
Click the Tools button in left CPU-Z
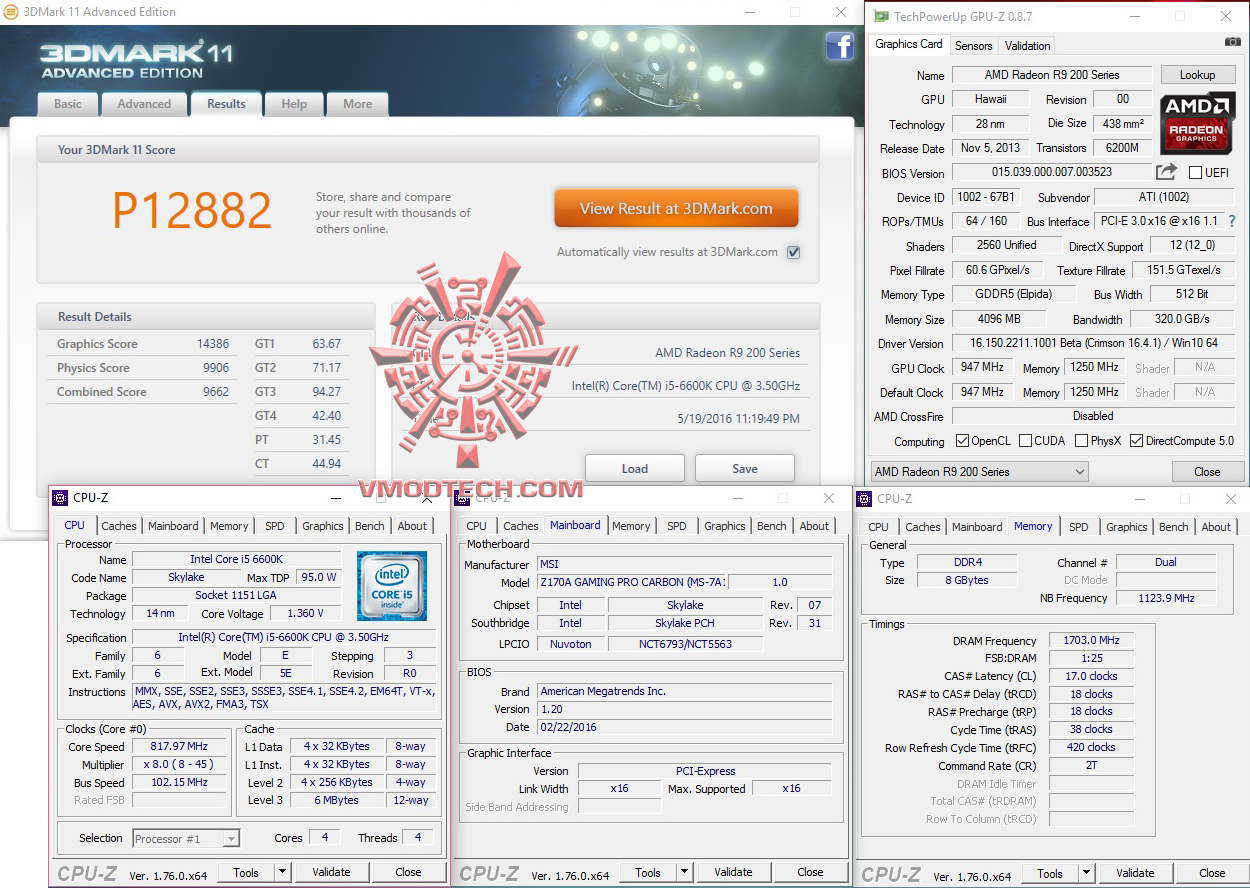tap(246, 872)
